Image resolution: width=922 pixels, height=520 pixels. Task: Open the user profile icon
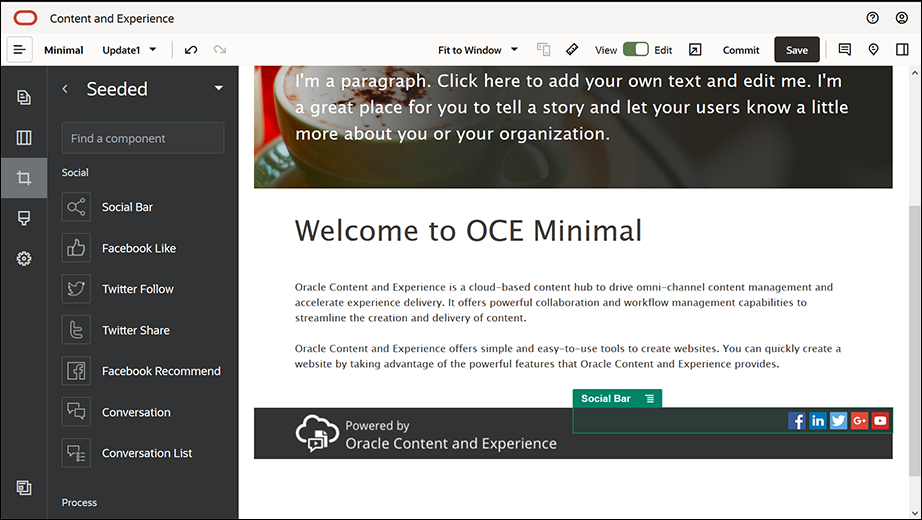tap(902, 18)
